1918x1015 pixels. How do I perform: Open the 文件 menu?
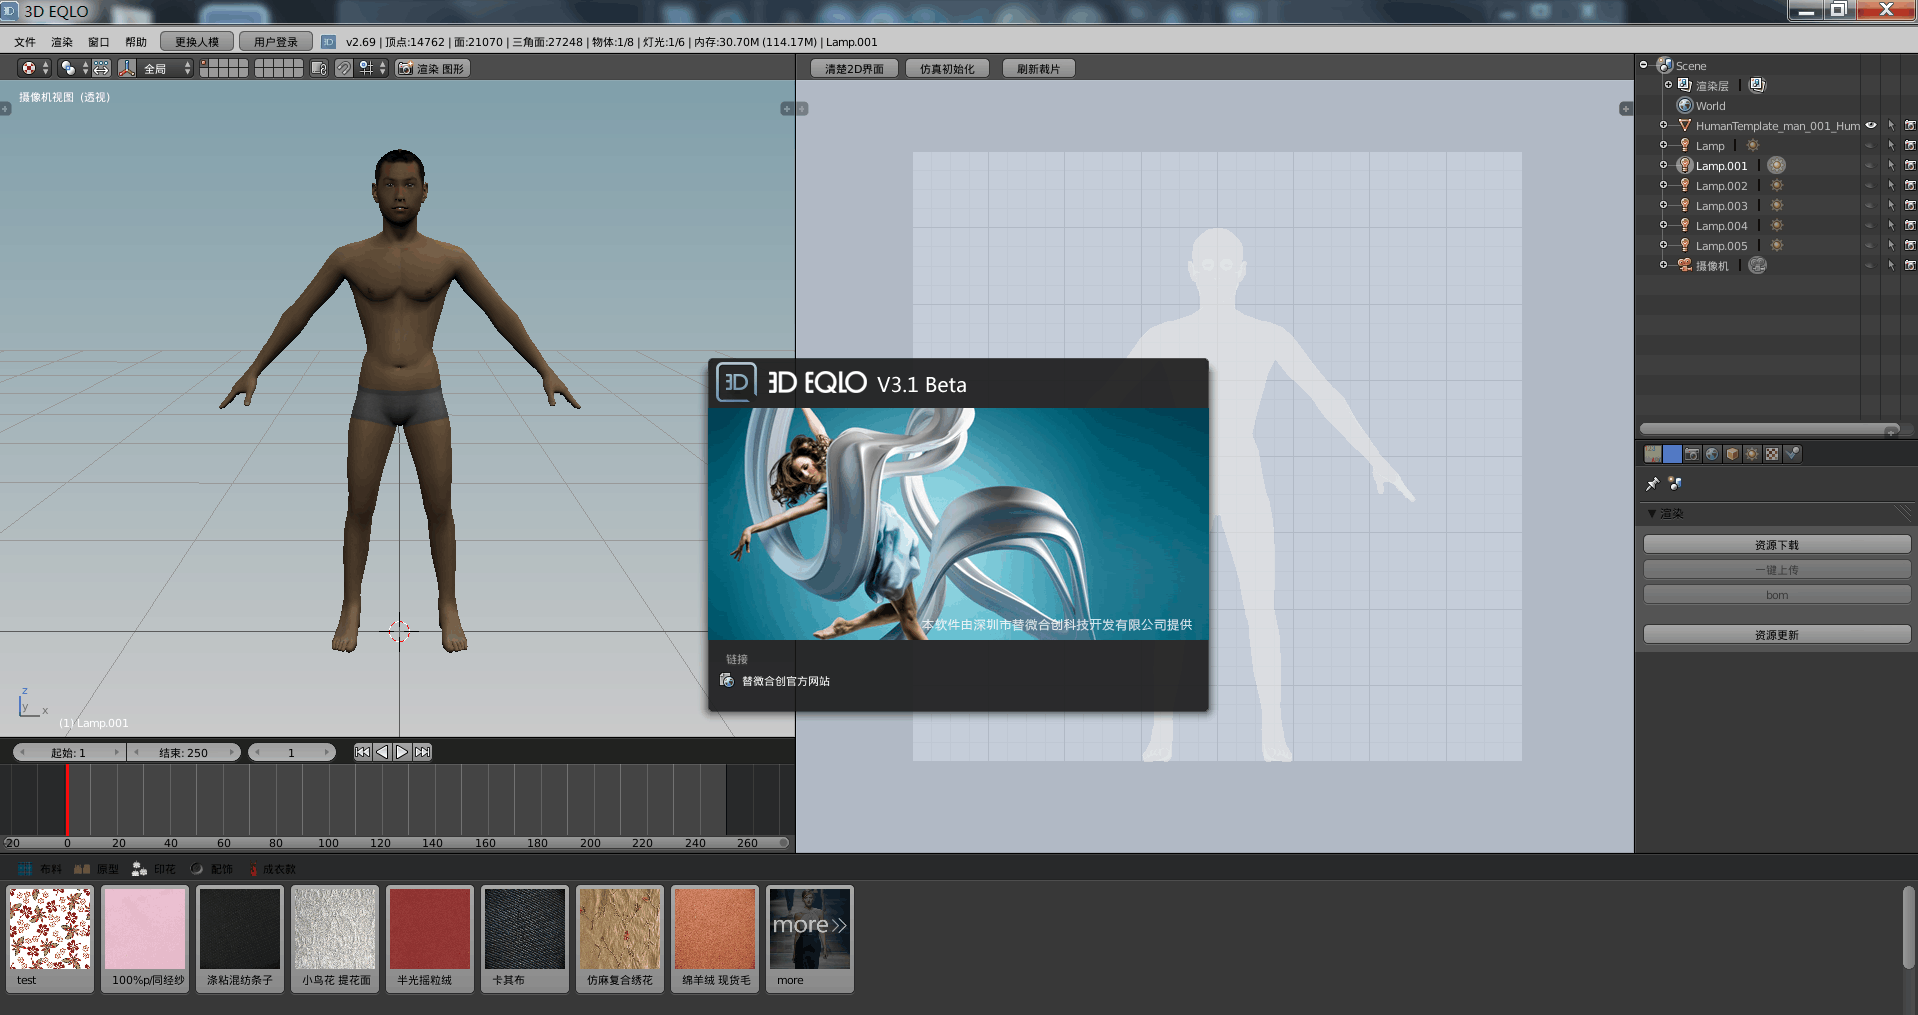25,42
